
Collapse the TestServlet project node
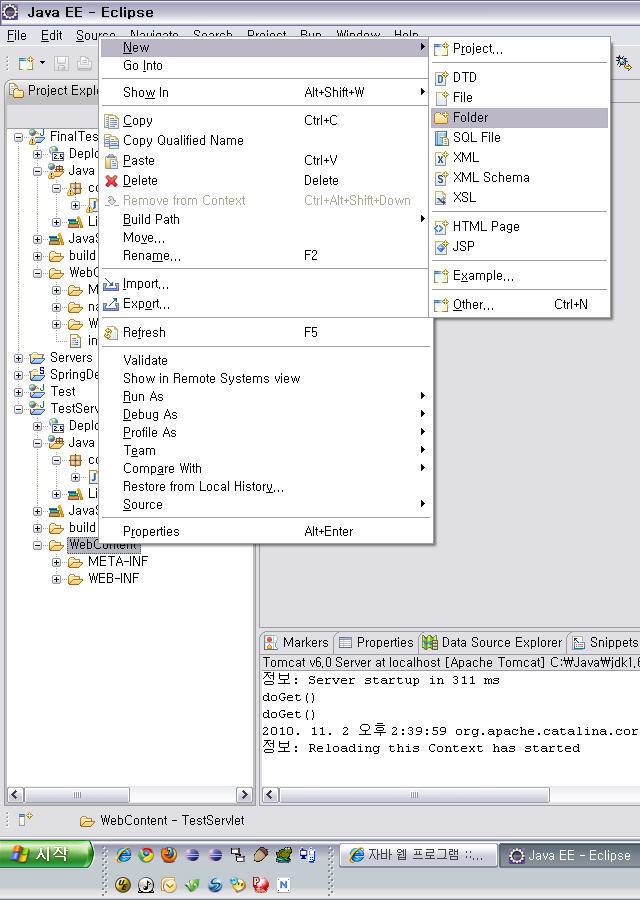[x=19, y=409]
